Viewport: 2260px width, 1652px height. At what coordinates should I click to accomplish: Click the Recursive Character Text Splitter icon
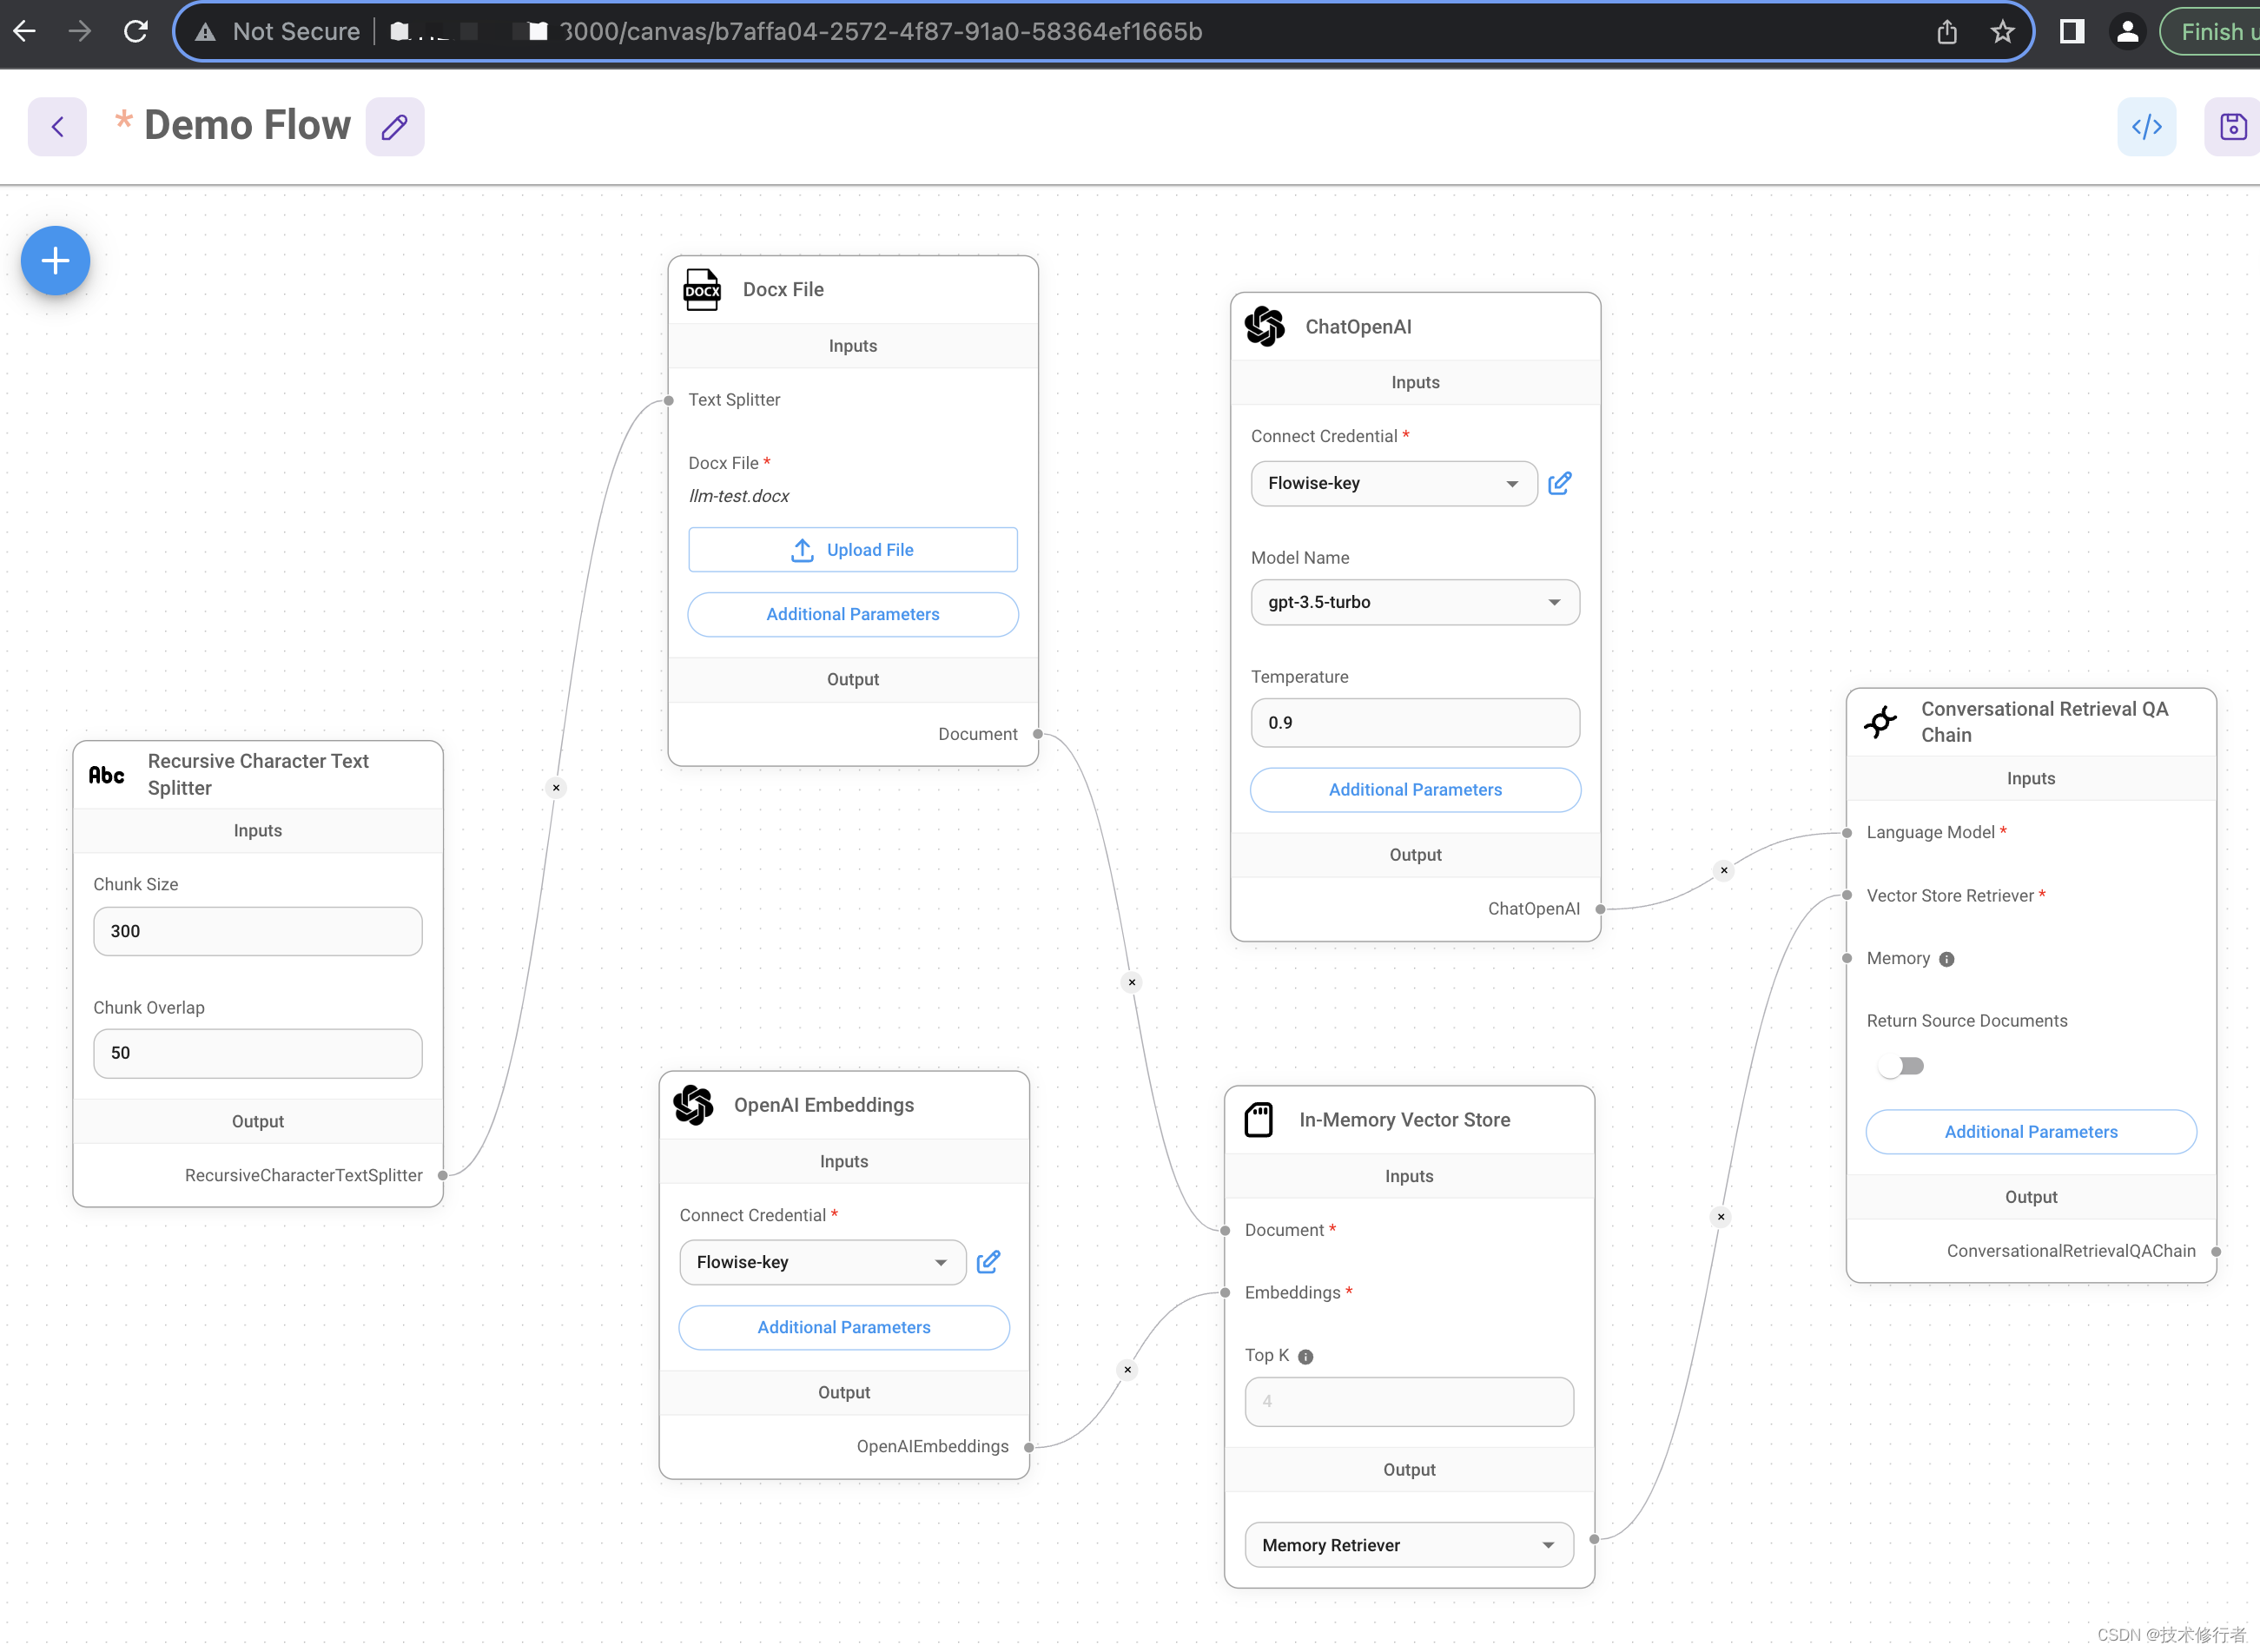click(107, 774)
